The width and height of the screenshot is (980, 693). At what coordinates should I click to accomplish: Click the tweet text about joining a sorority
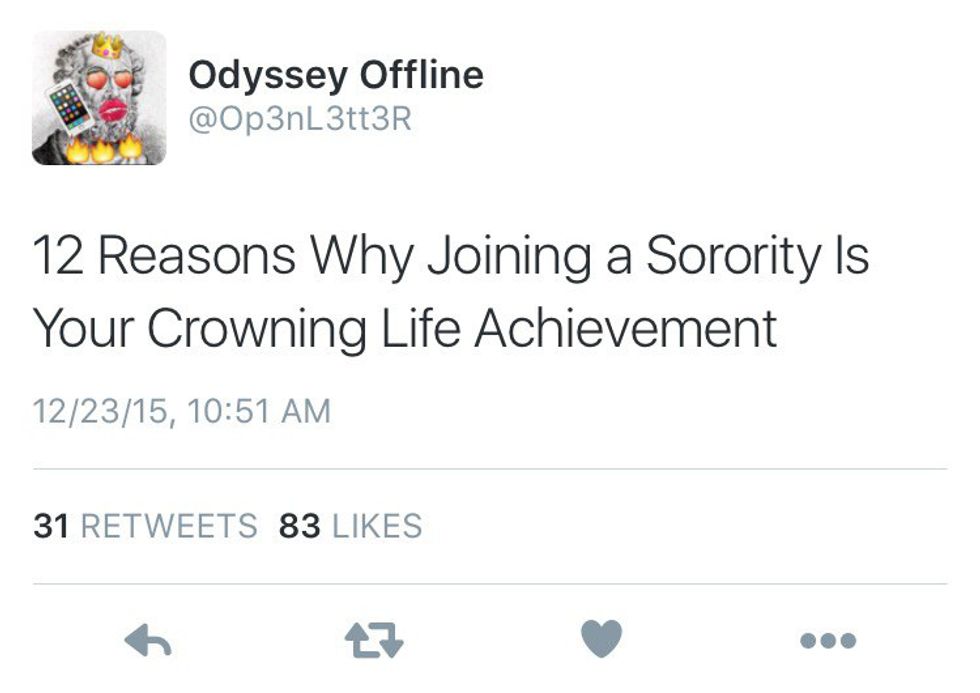click(x=450, y=292)
